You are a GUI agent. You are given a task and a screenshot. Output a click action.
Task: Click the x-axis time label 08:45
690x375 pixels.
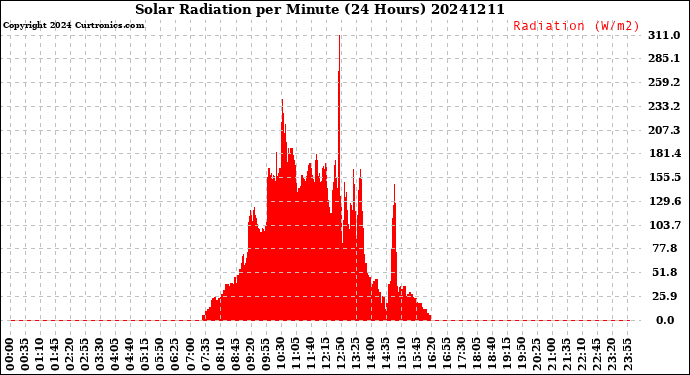pos(235,355)
